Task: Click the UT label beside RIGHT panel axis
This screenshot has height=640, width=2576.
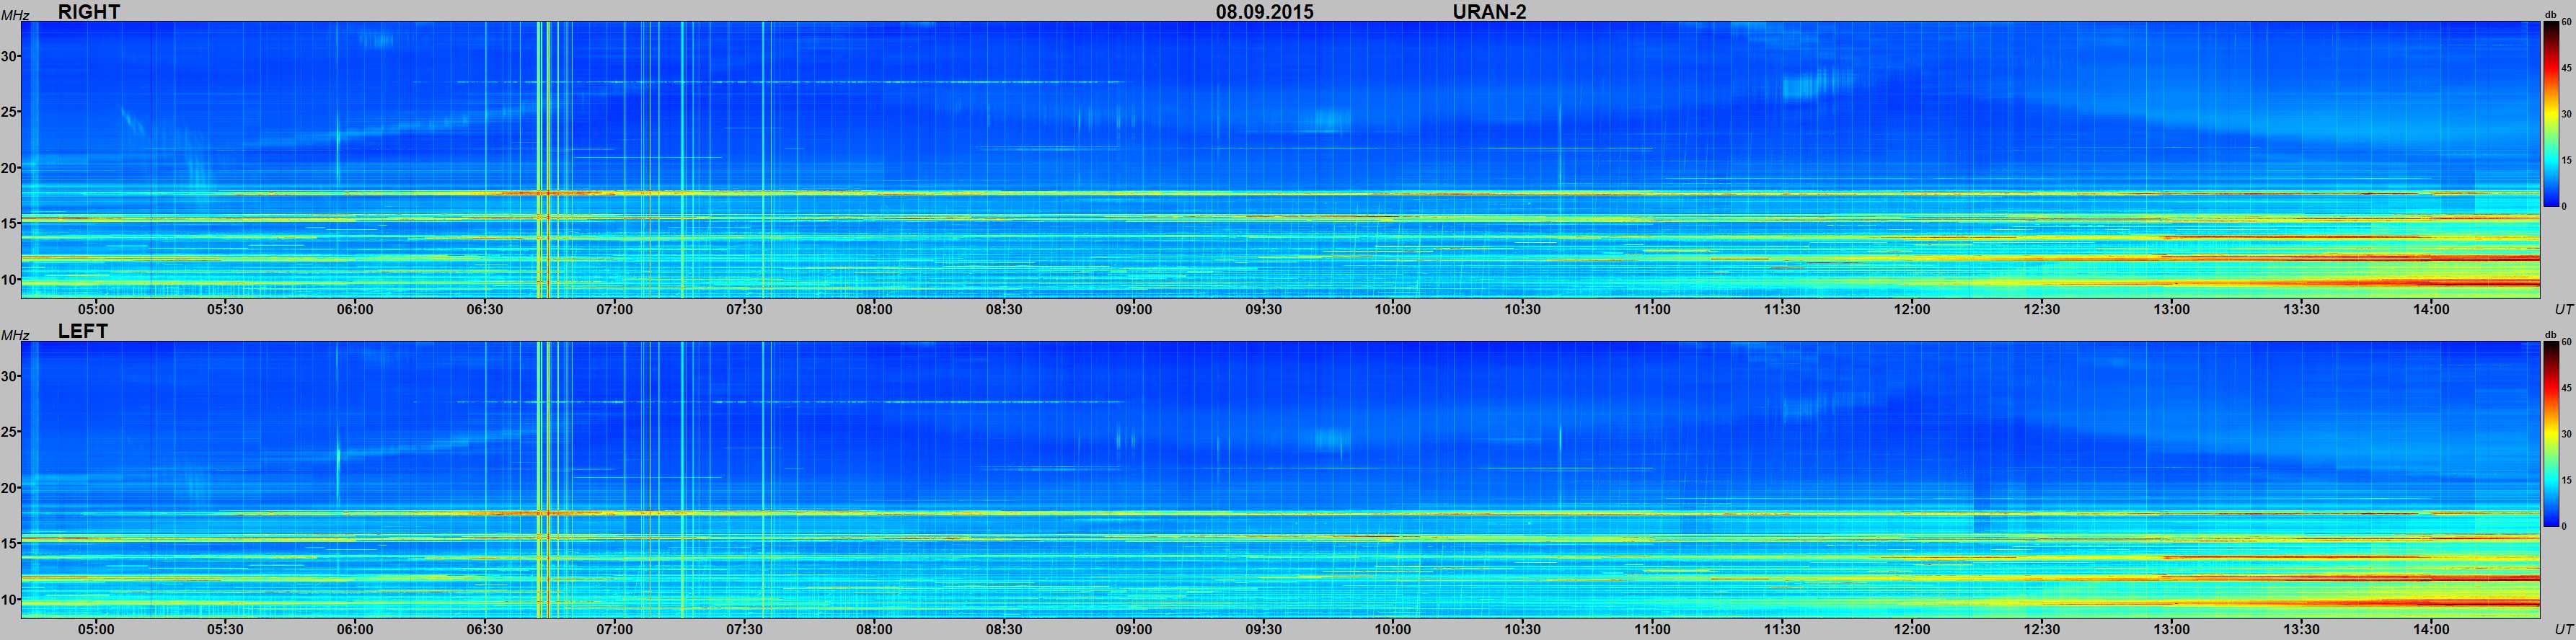Action: click(2563, 309)
